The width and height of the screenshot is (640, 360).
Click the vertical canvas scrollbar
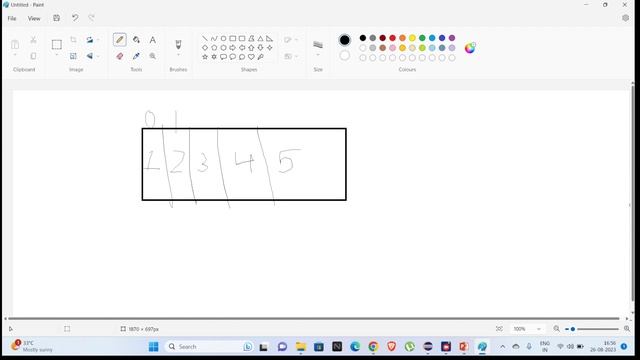tap(633, 192)
